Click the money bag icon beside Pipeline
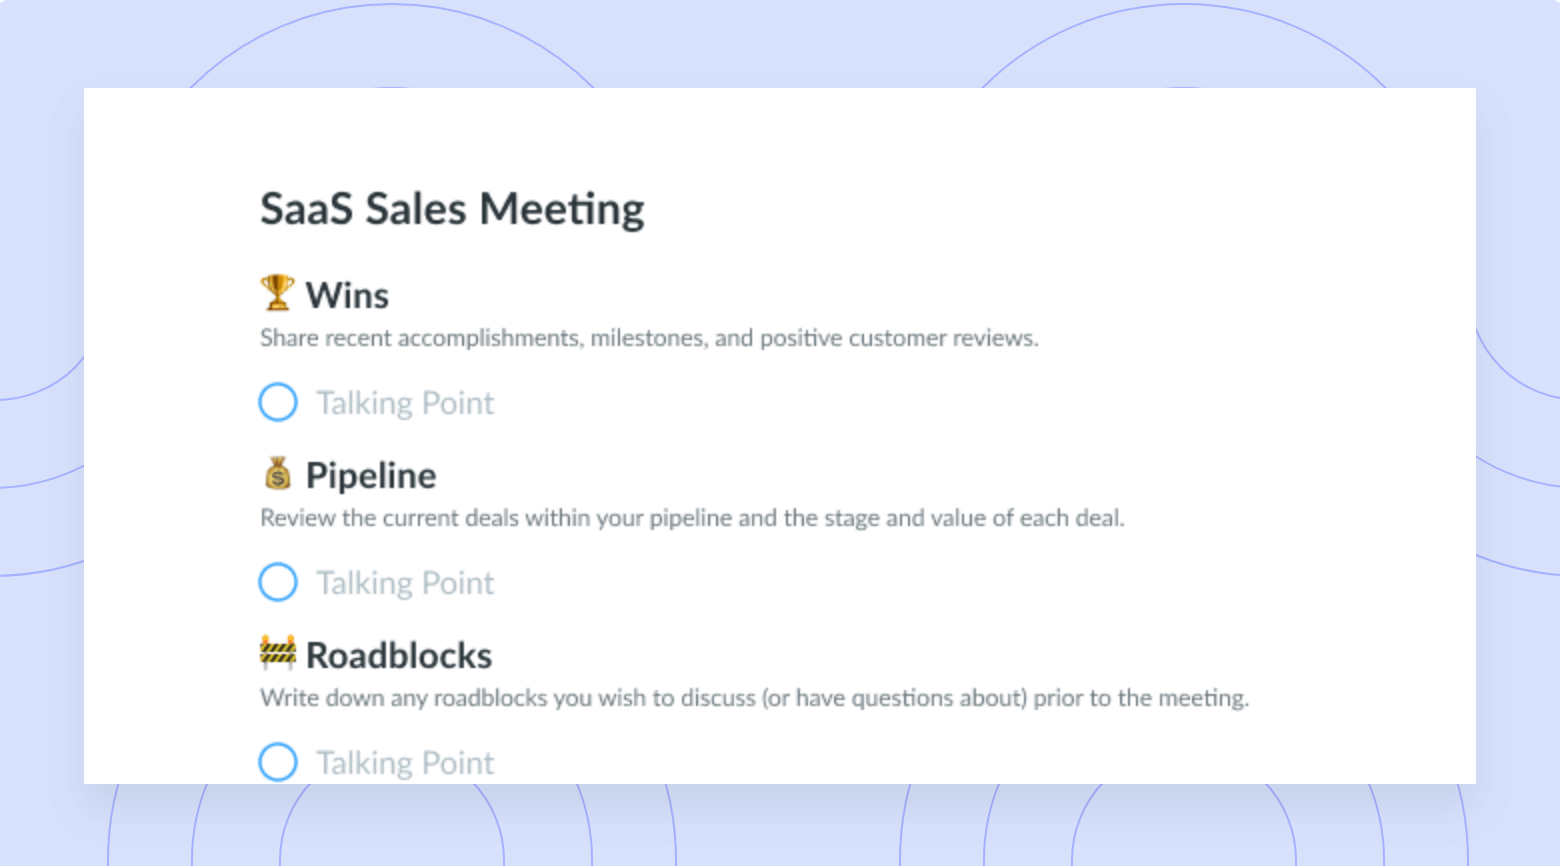1560x866 pixels. [278, 473]
